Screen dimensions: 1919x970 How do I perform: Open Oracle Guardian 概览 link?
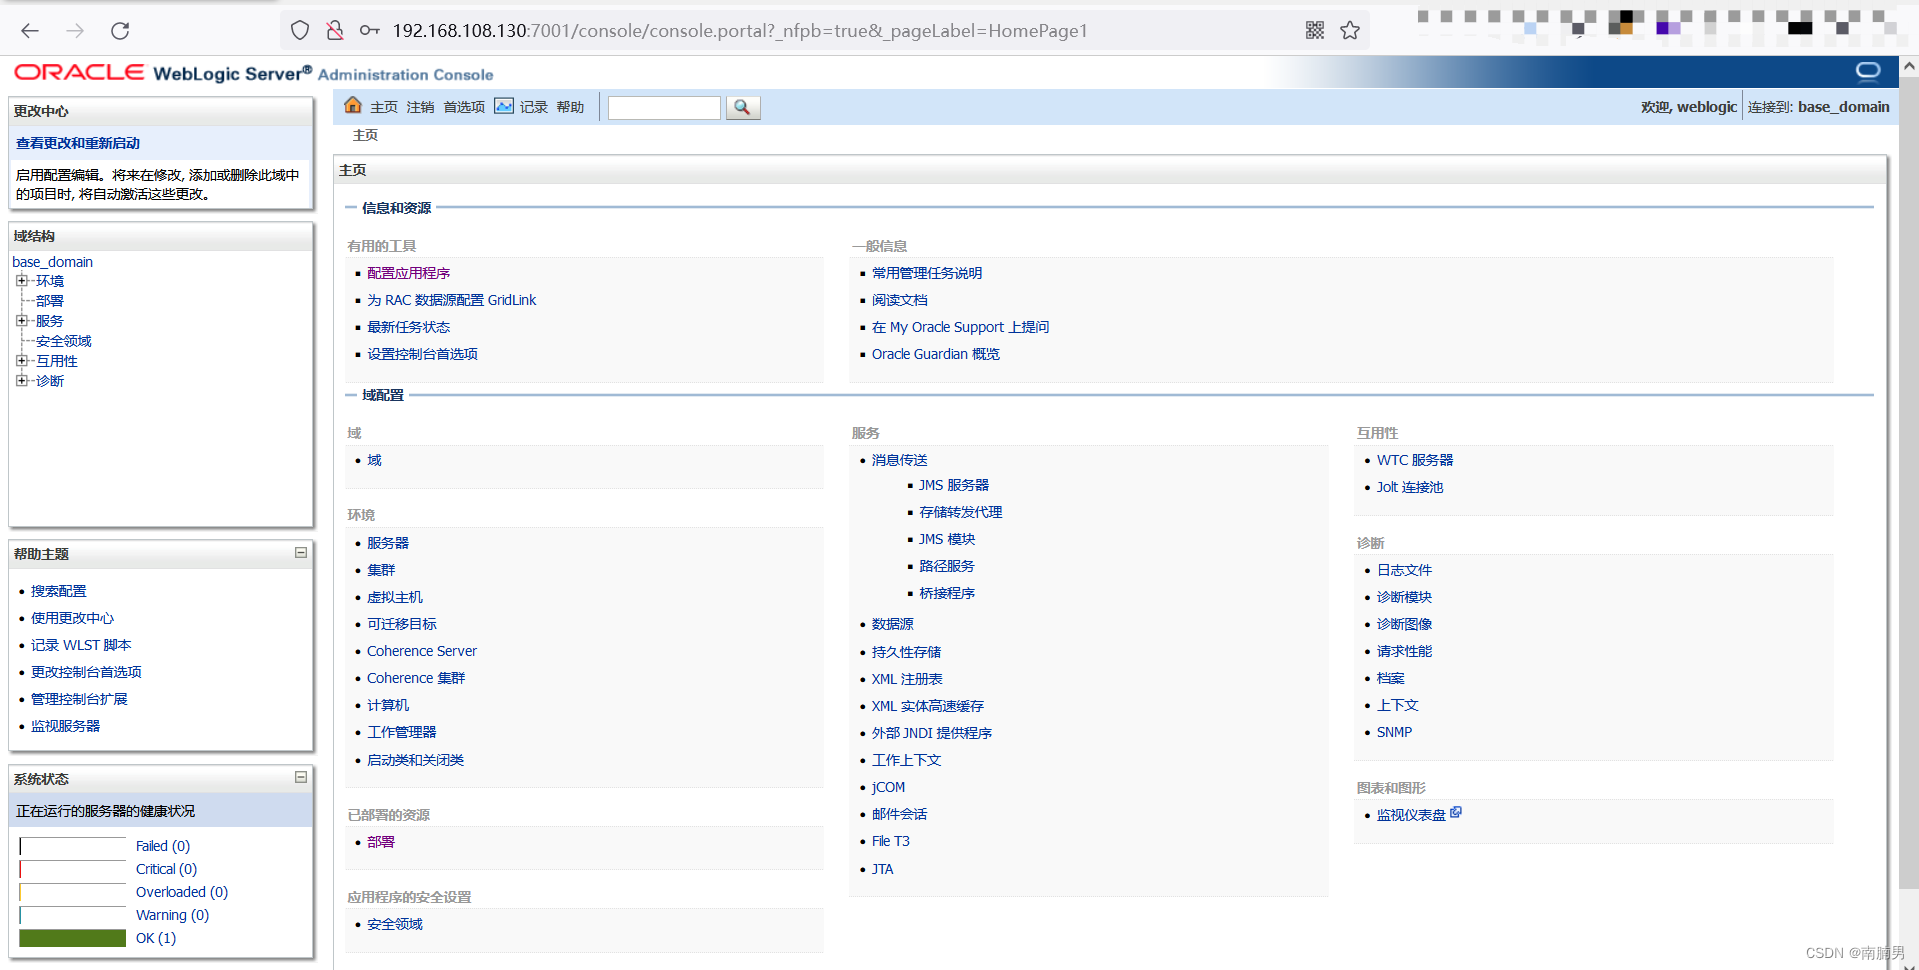[935, 354]
